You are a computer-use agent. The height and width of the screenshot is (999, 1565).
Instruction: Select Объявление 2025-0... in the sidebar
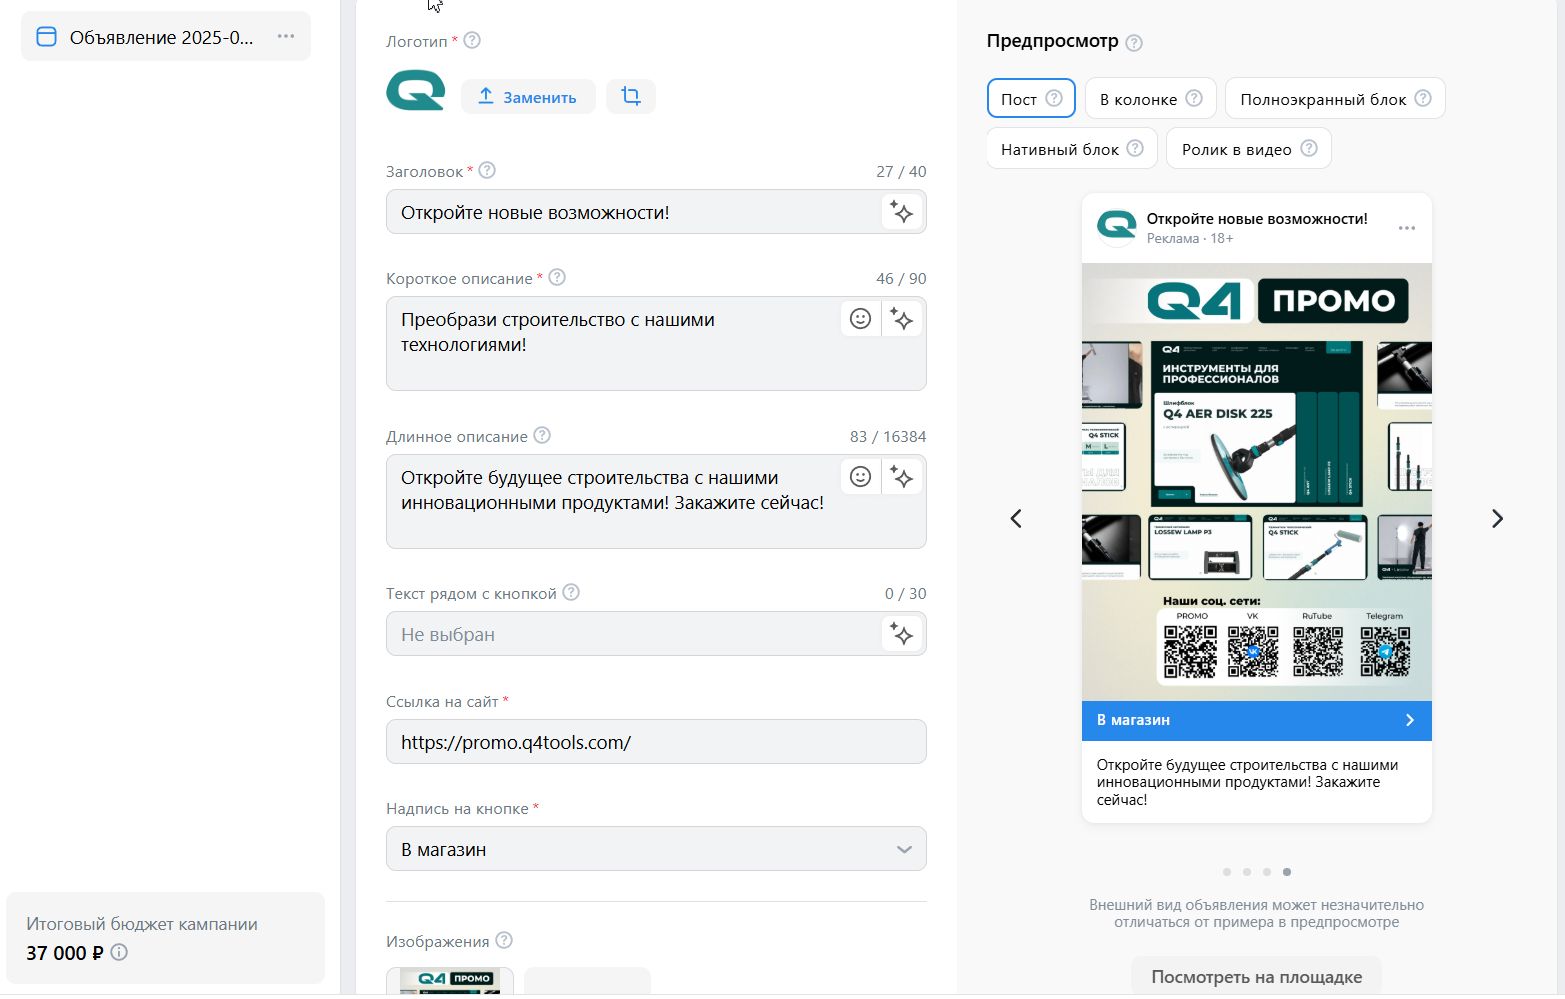coord(166,37)
